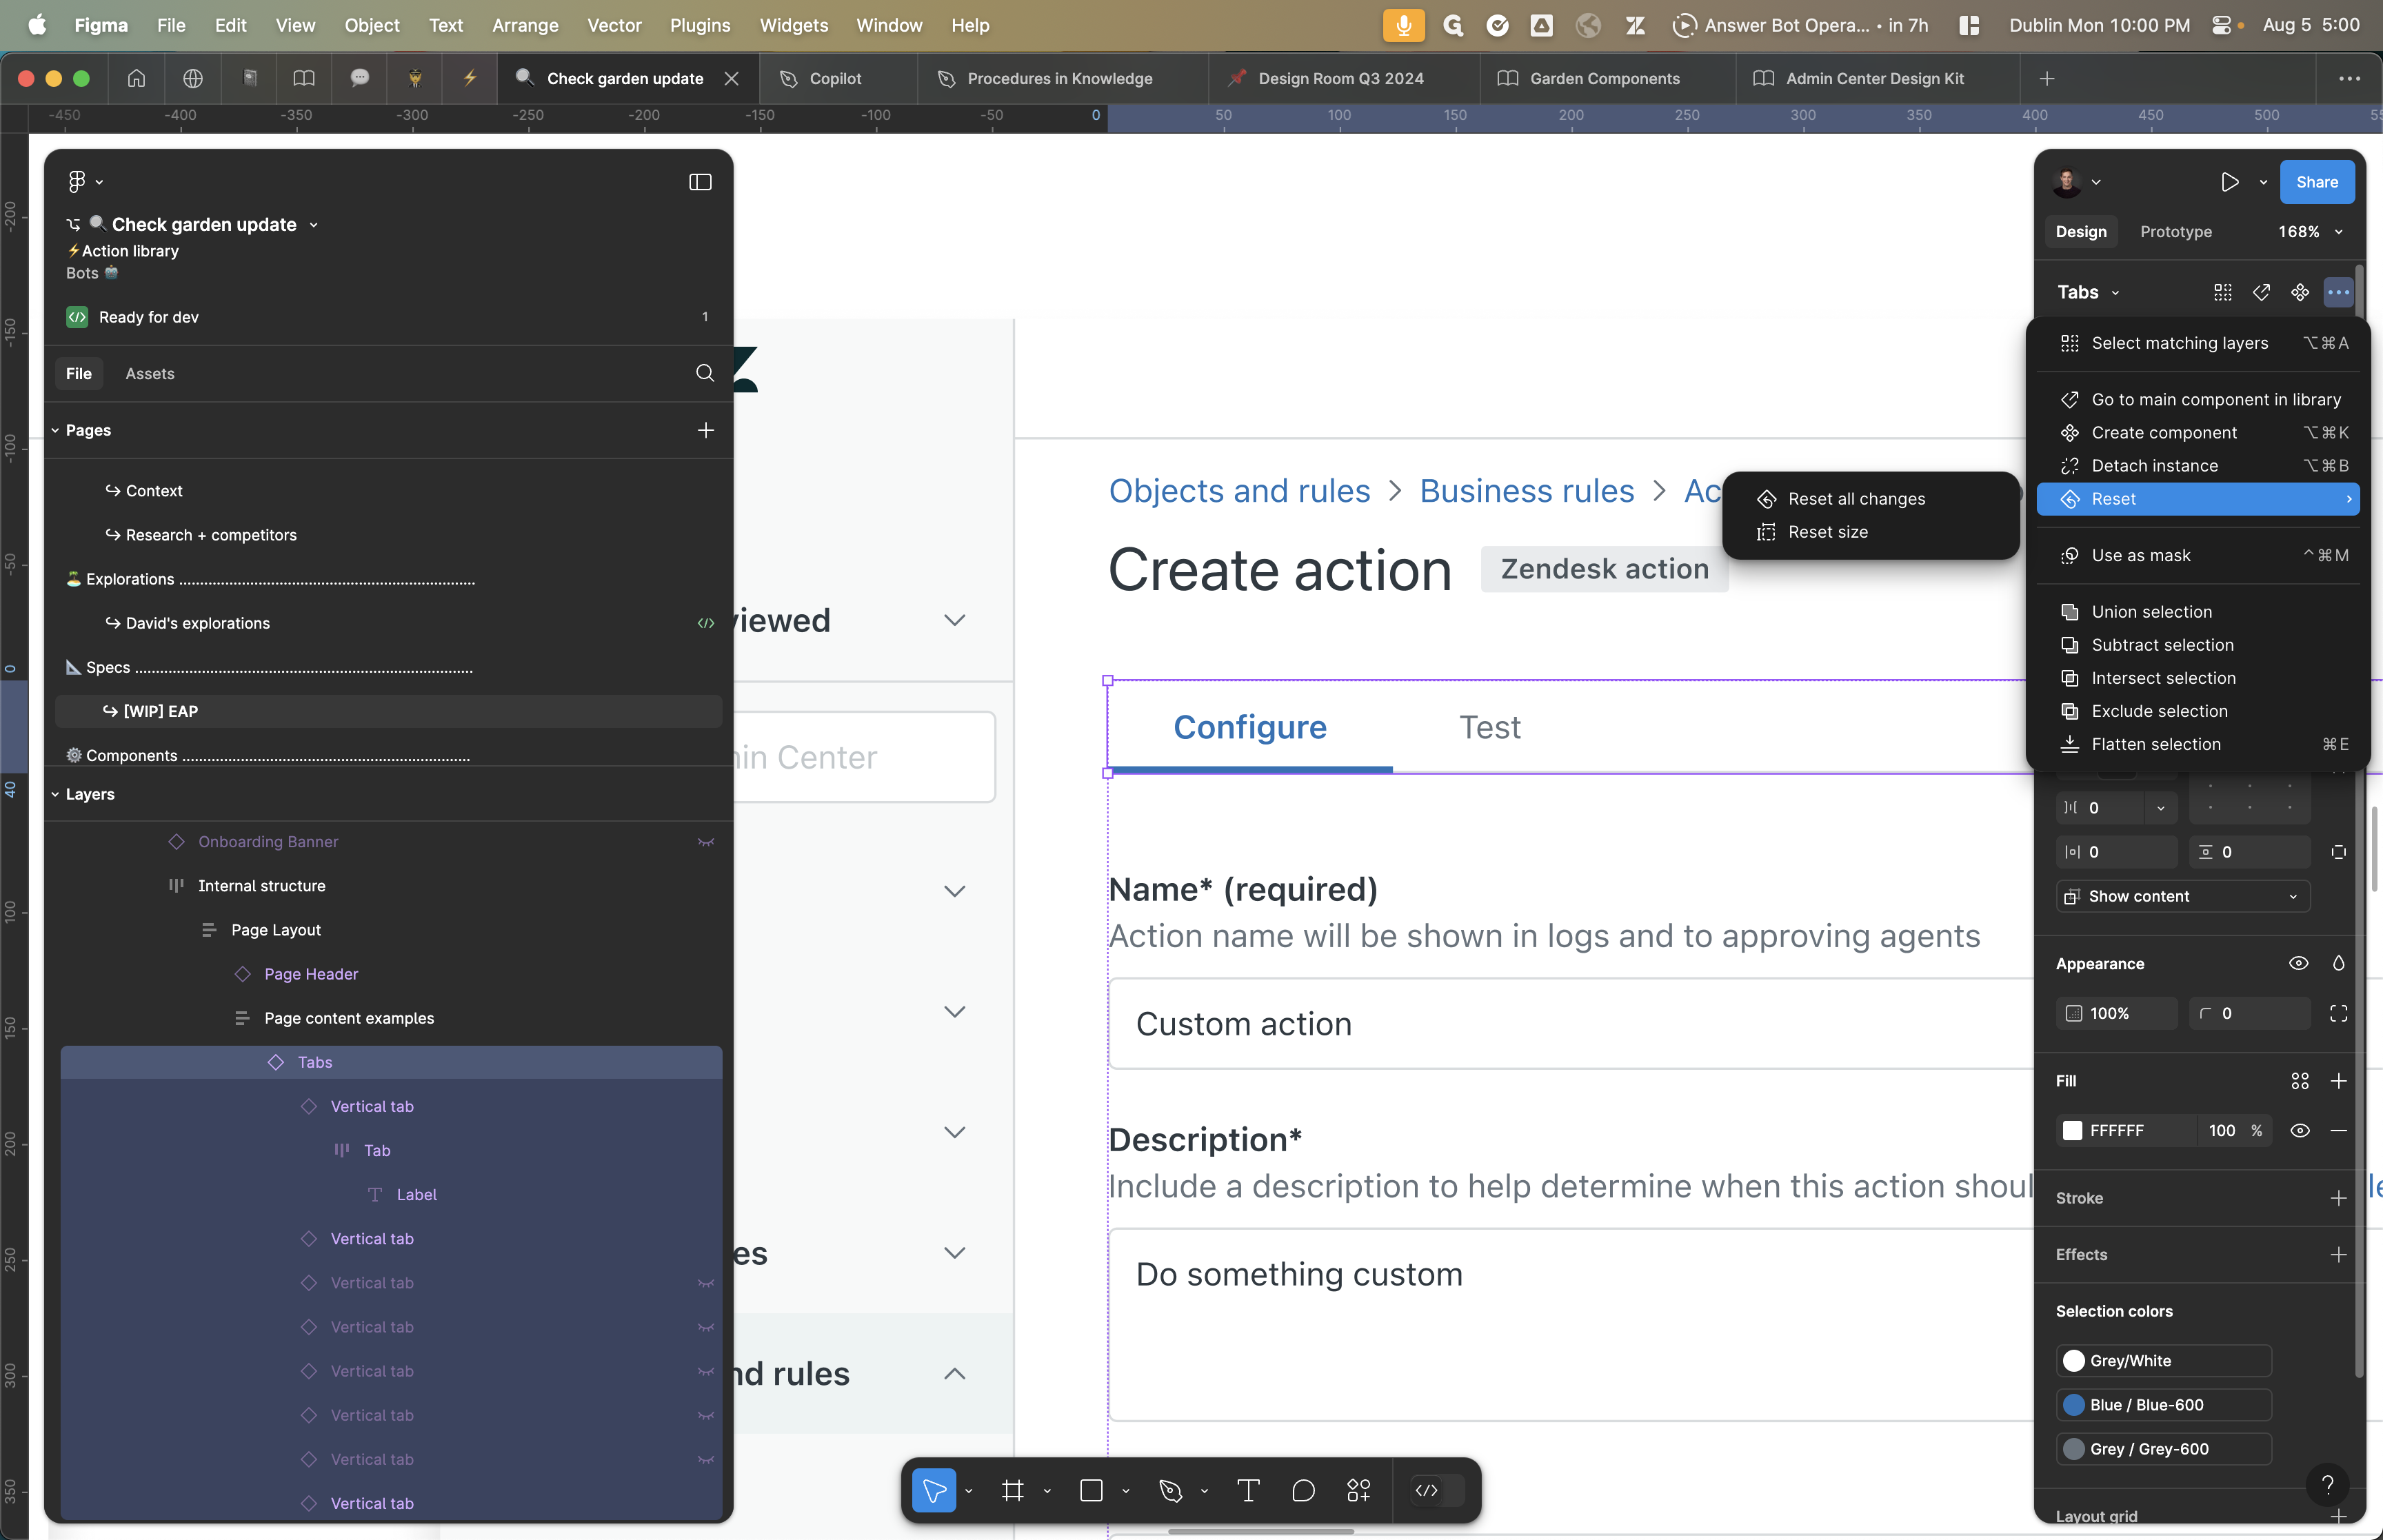Add a new fill
This screenshot has height=1540, width=2383.
pos(2338,1081)
